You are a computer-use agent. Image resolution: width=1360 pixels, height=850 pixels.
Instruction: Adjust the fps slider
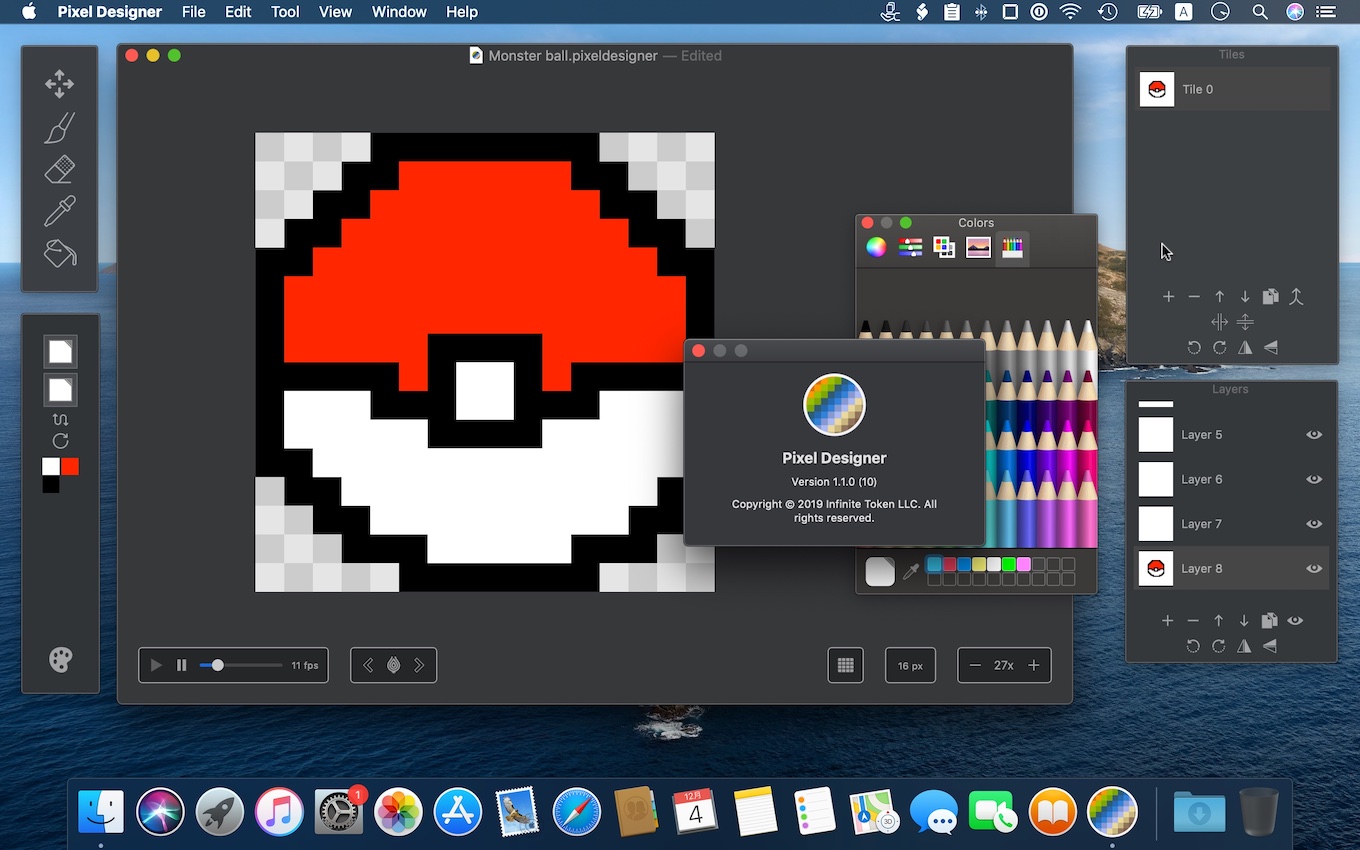coord(241,665)
